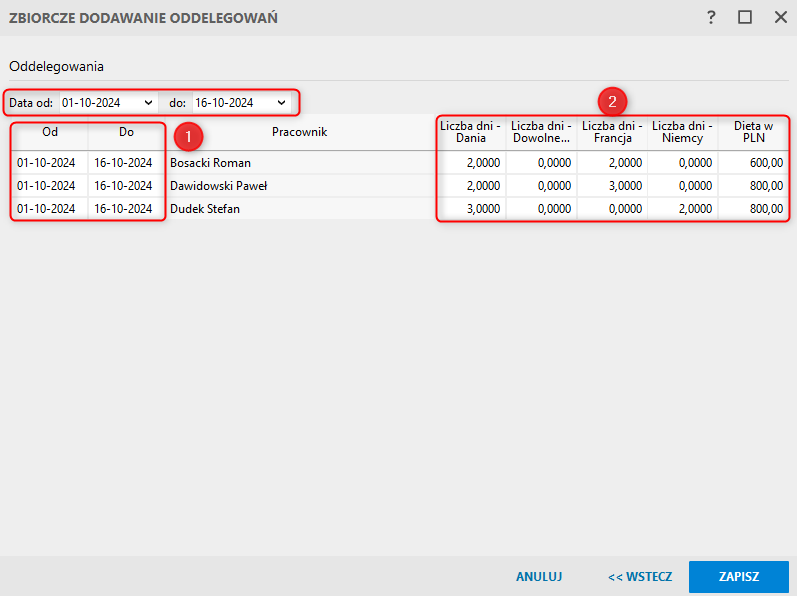Open the 'Data od' date dropdown arrow

148,103
